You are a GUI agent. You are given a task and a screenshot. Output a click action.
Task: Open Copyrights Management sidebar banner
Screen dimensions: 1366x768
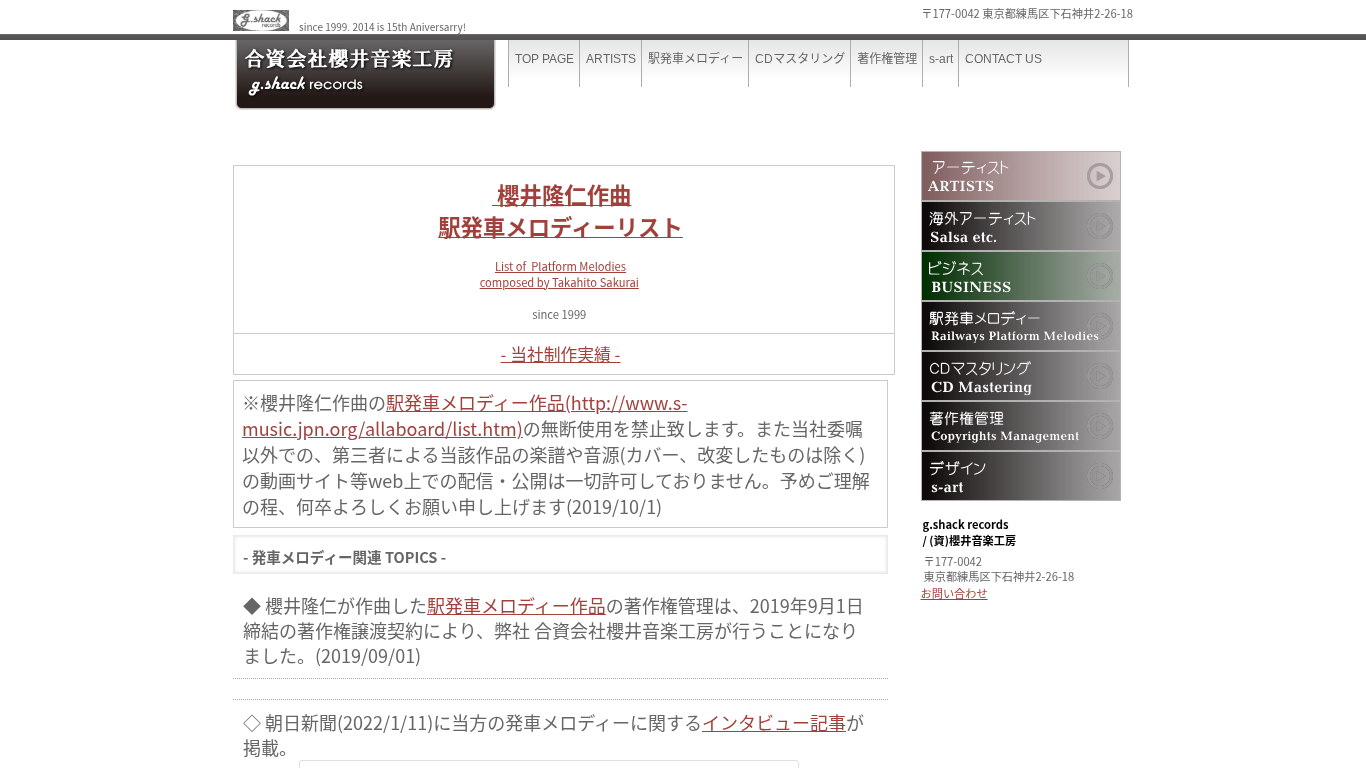pos(1021,426)
